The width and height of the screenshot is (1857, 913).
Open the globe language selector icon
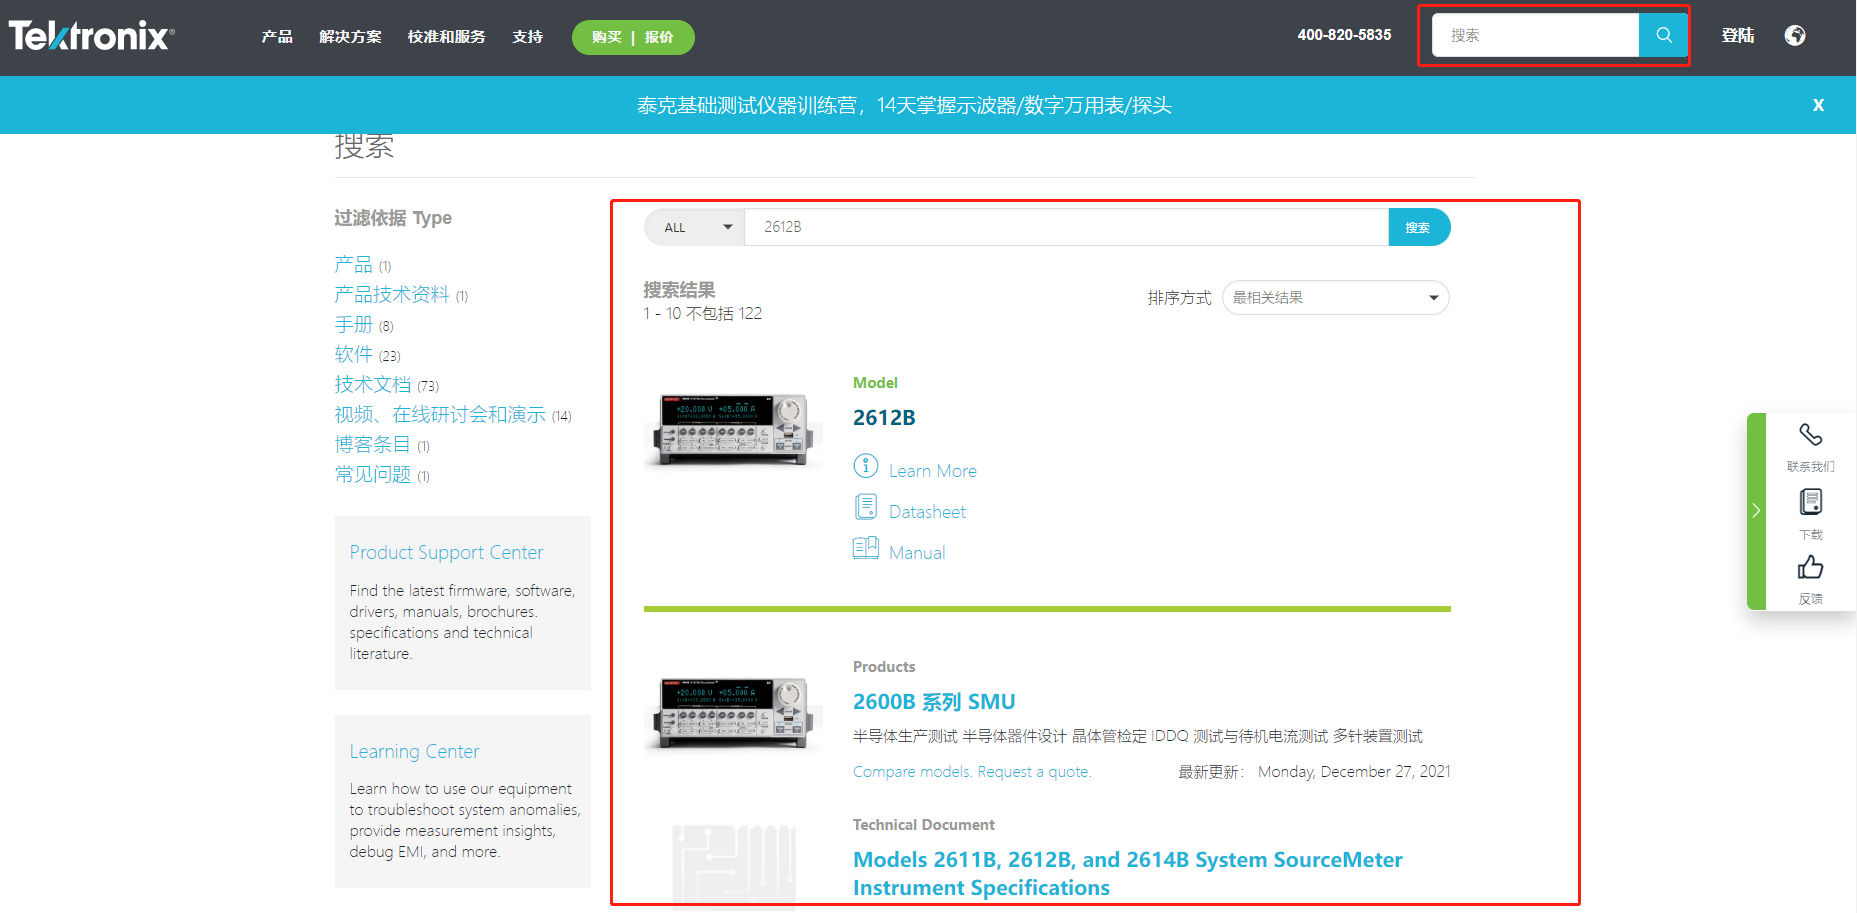point(1795,36)
